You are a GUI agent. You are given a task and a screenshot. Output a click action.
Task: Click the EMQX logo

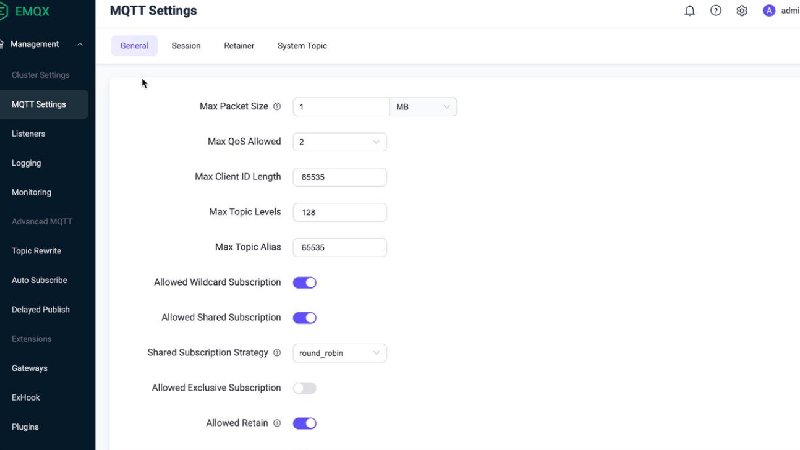[x=25, y=11]
